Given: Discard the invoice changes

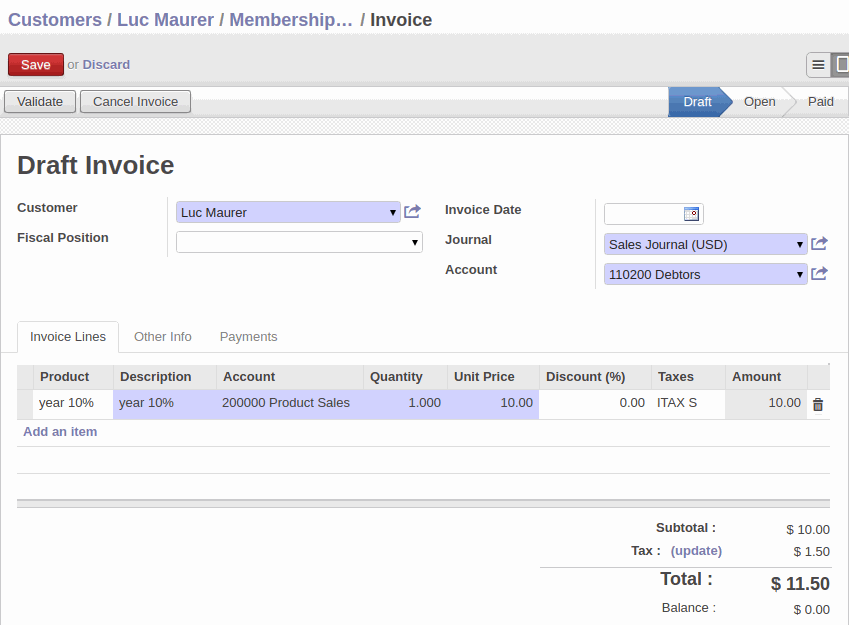Looking at the screenshot, I should pos(106,64).
